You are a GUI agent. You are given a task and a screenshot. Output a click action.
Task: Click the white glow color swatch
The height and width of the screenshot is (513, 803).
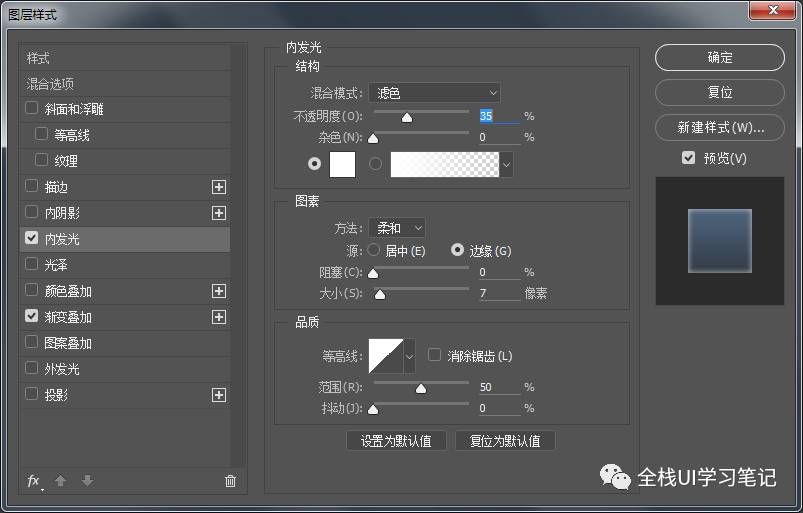point(342,164)
